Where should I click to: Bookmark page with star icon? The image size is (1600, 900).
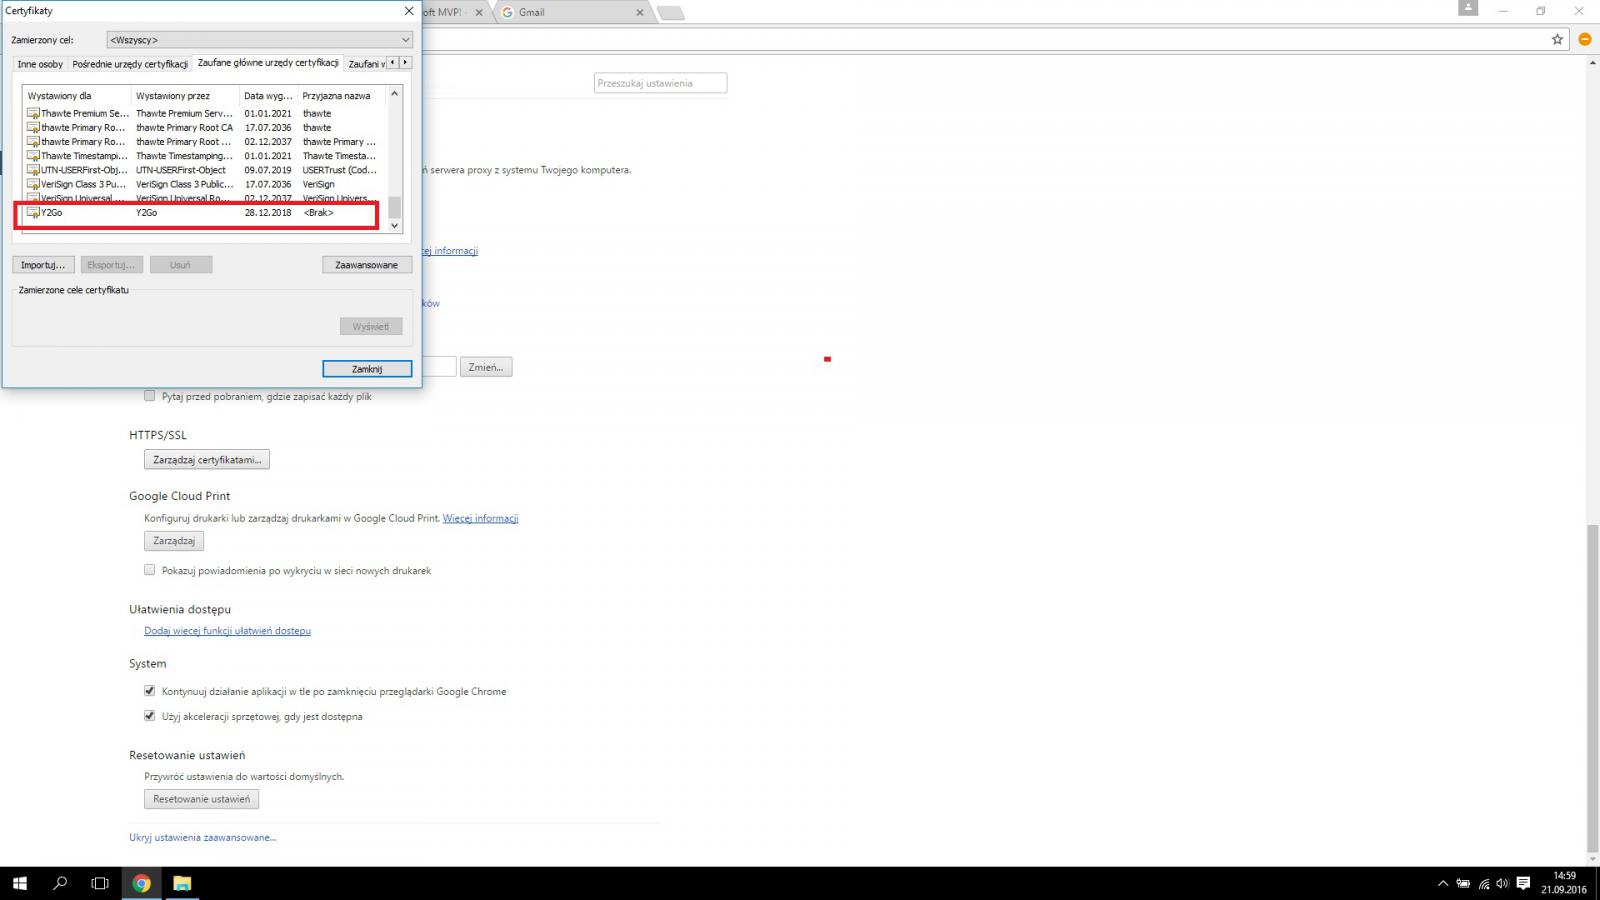tap(1557, 39)
